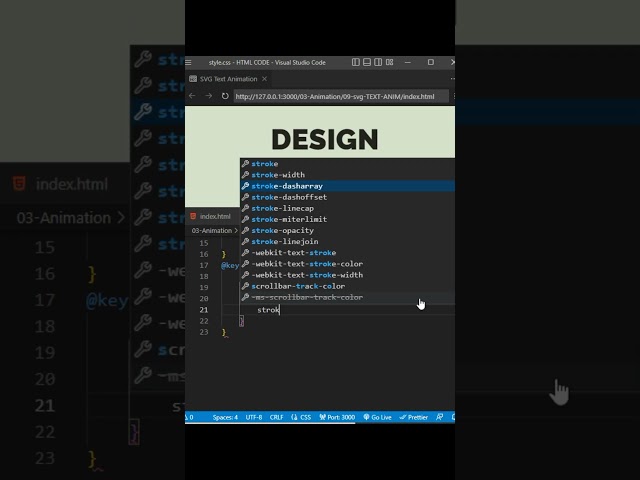Place cursor after 'strok' on line 21

[x=280, y=310]
